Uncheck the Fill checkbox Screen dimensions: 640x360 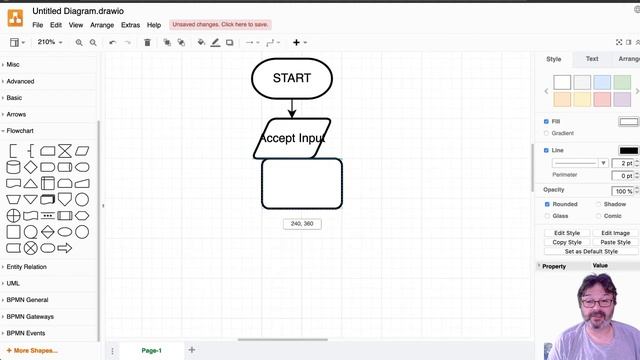(546, 122)
